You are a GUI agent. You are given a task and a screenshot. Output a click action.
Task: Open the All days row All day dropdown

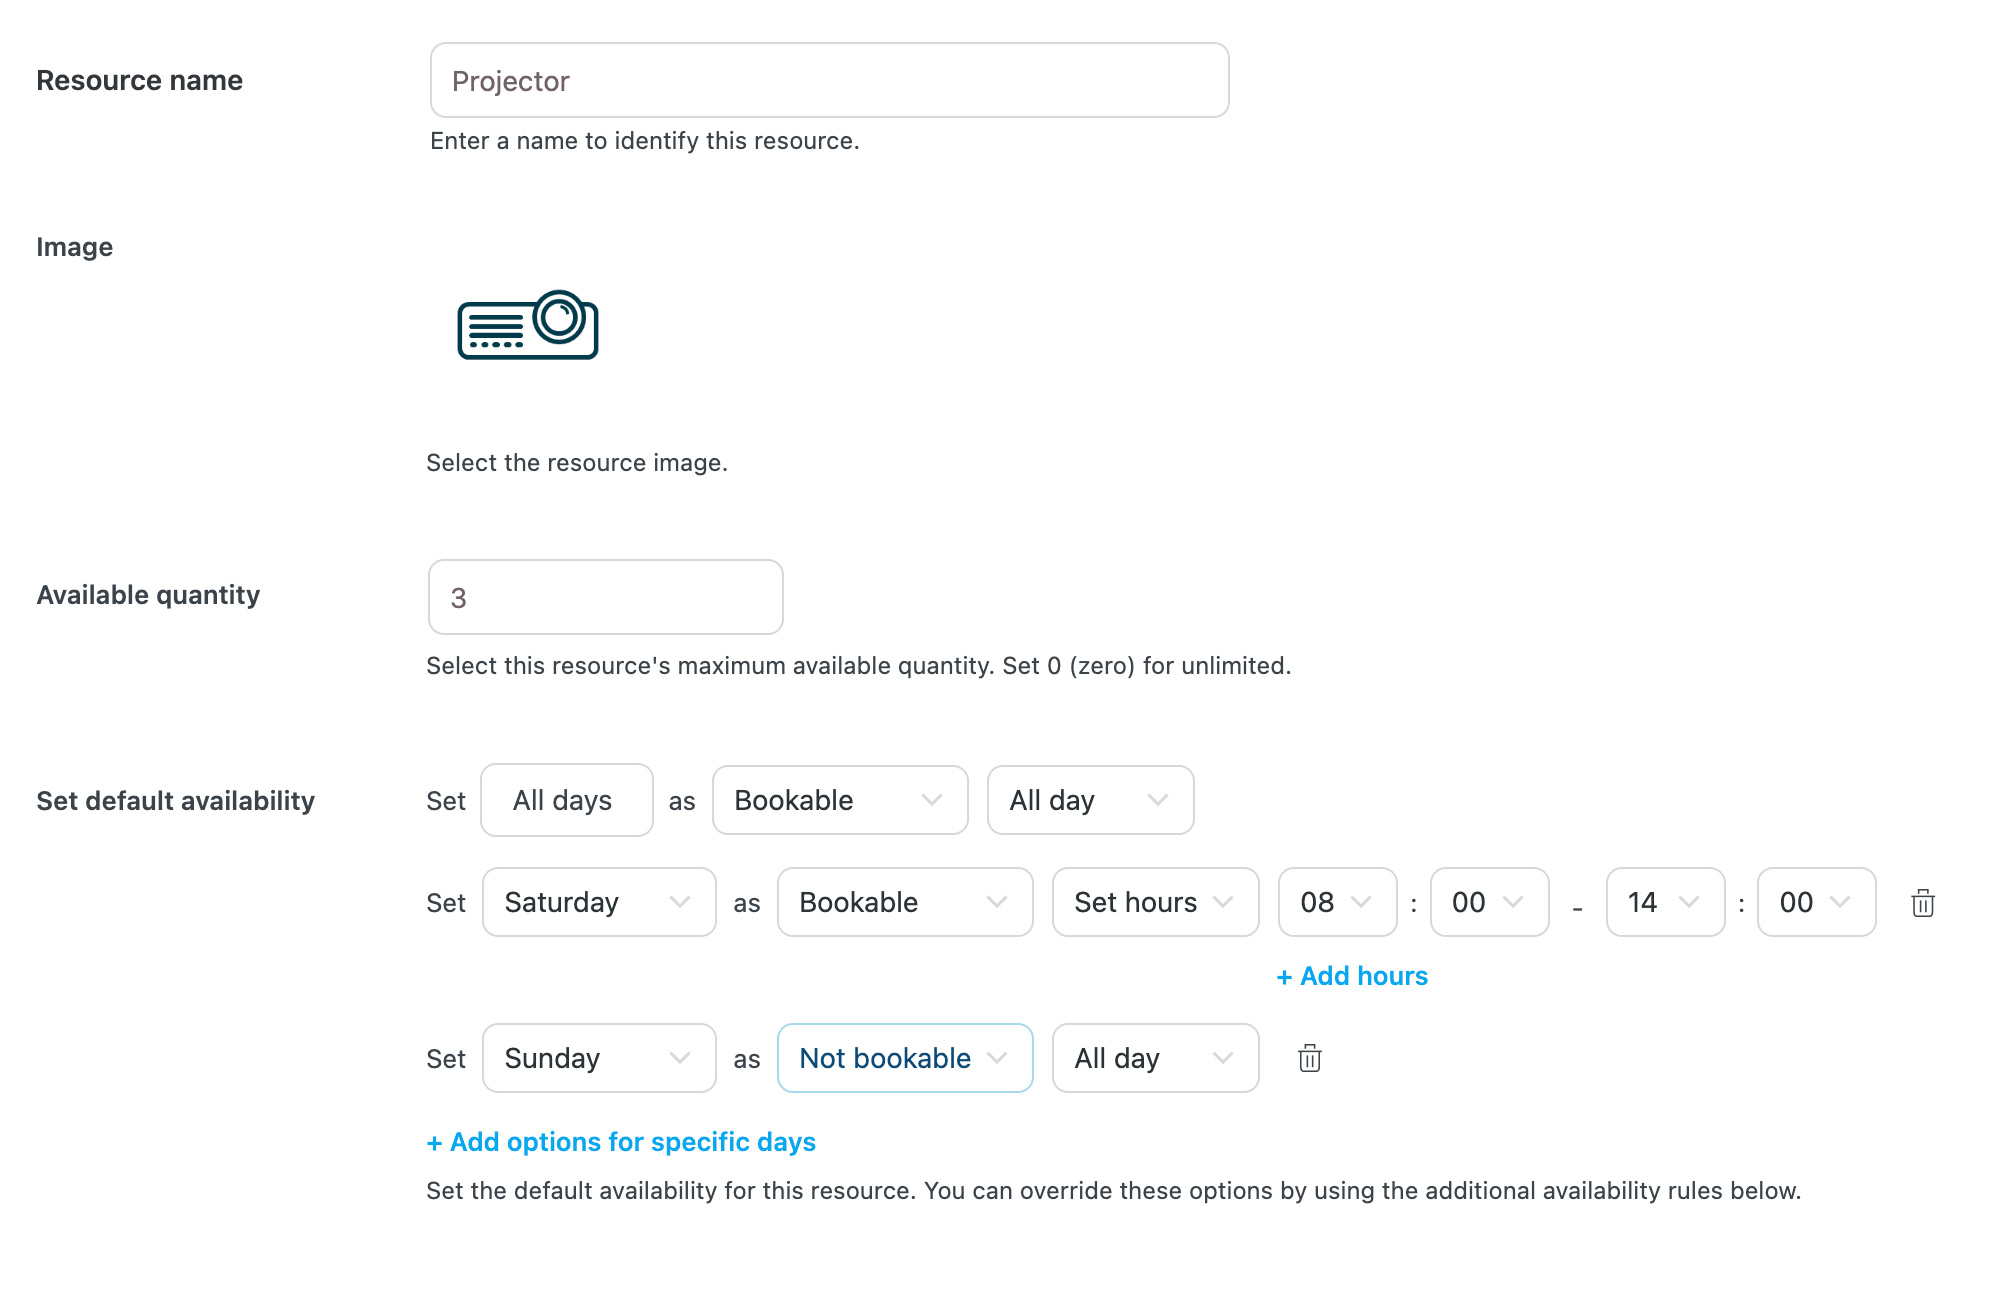coord(1089,800)
